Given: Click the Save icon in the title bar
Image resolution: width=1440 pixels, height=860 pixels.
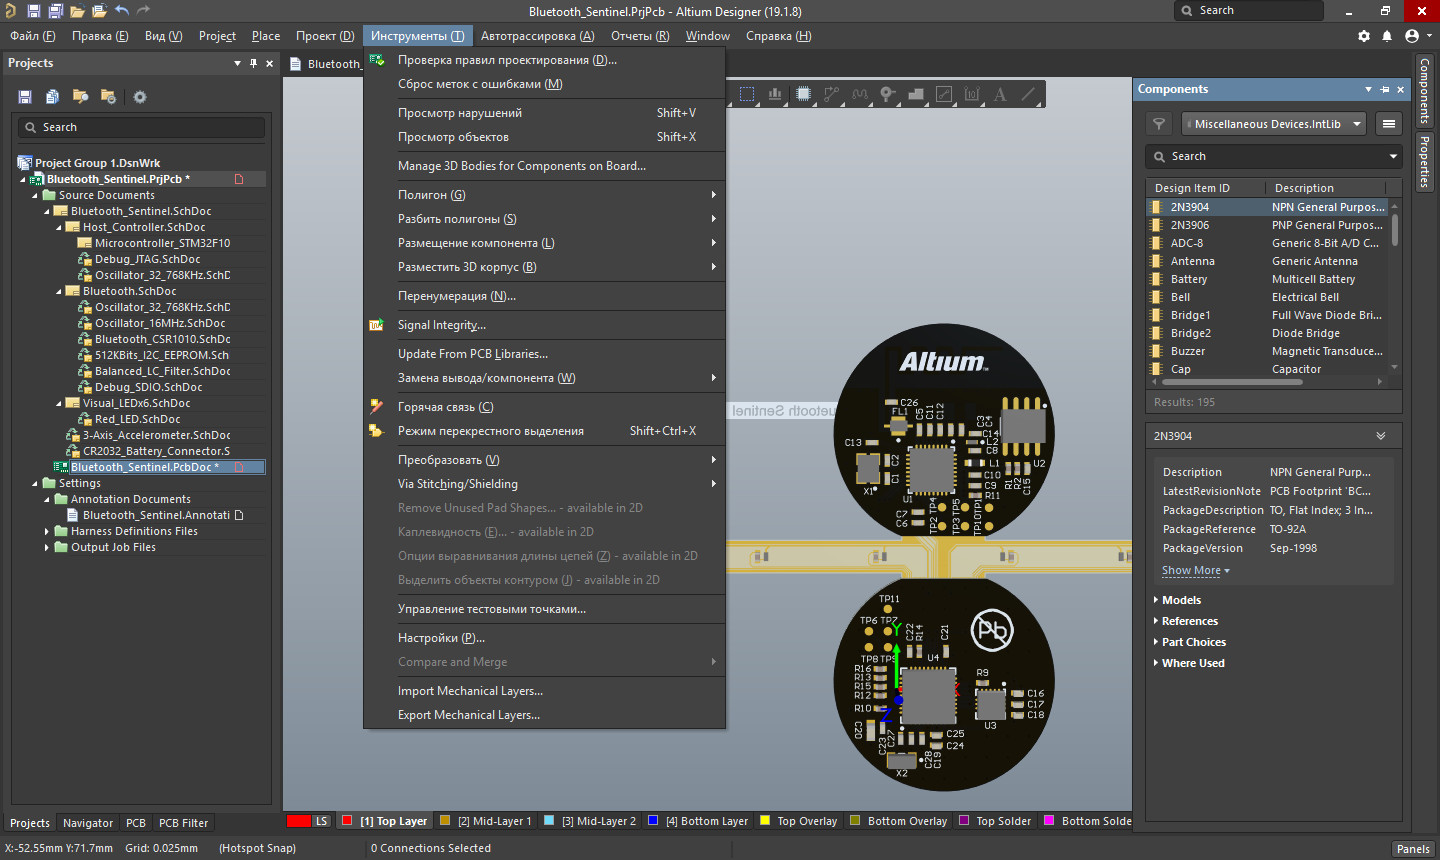Looking at the screenshot, I should (x=33, y=11).
